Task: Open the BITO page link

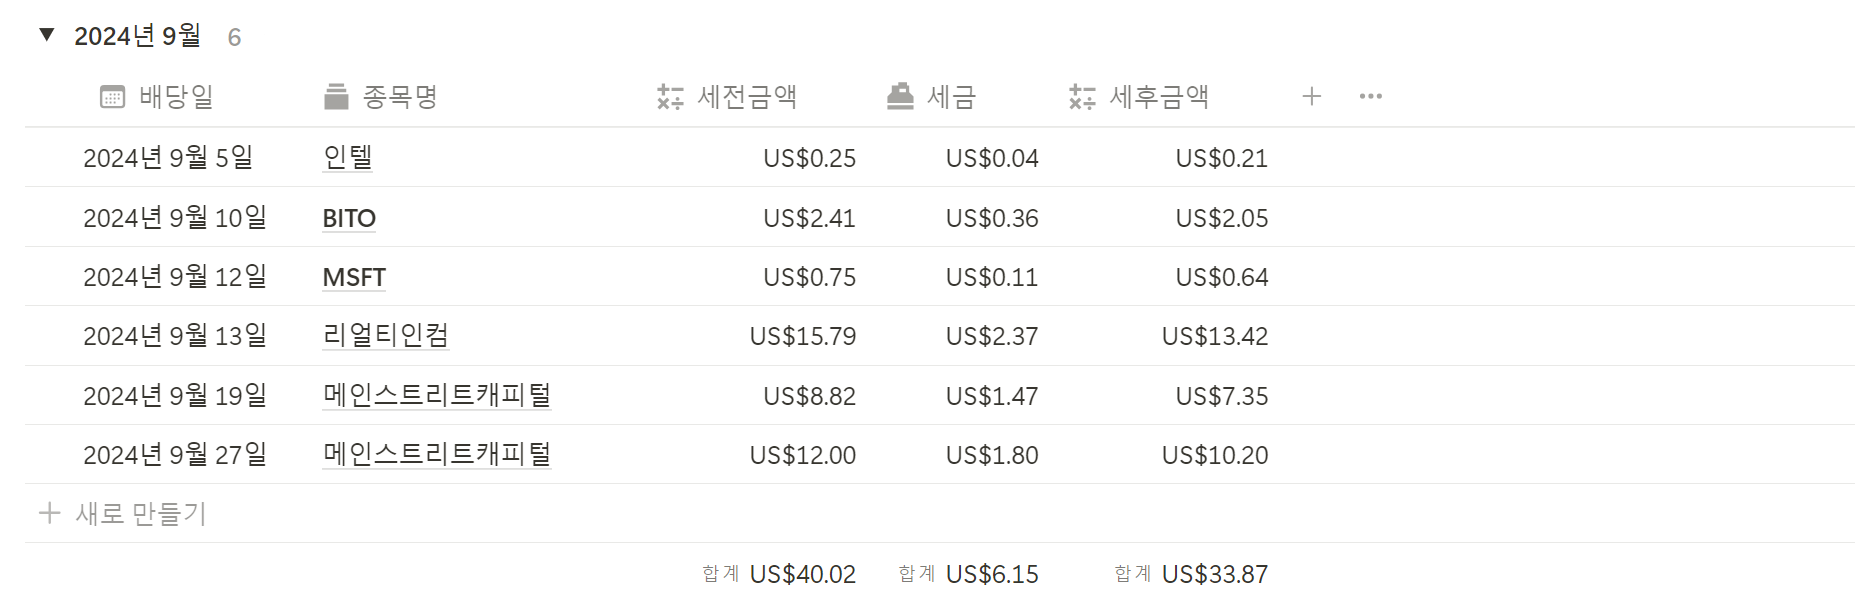Action: click(349, 218)
